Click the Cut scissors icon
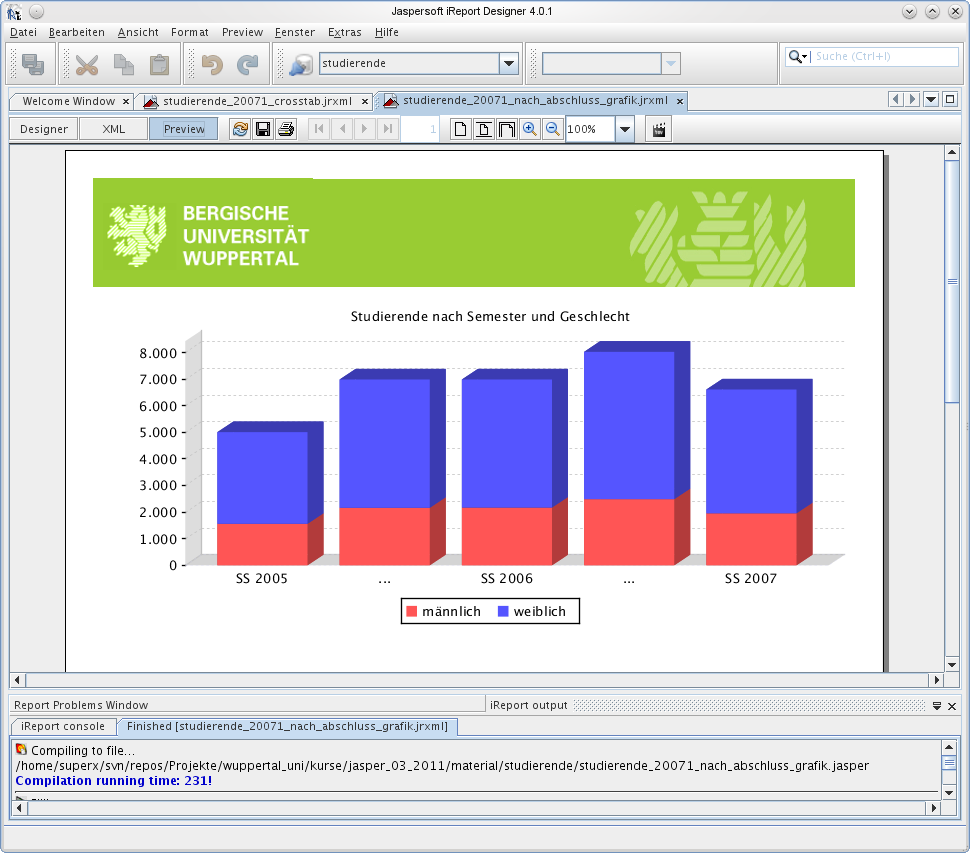The height and width of the screenshot is (853, 970). (x=87, y=64)
